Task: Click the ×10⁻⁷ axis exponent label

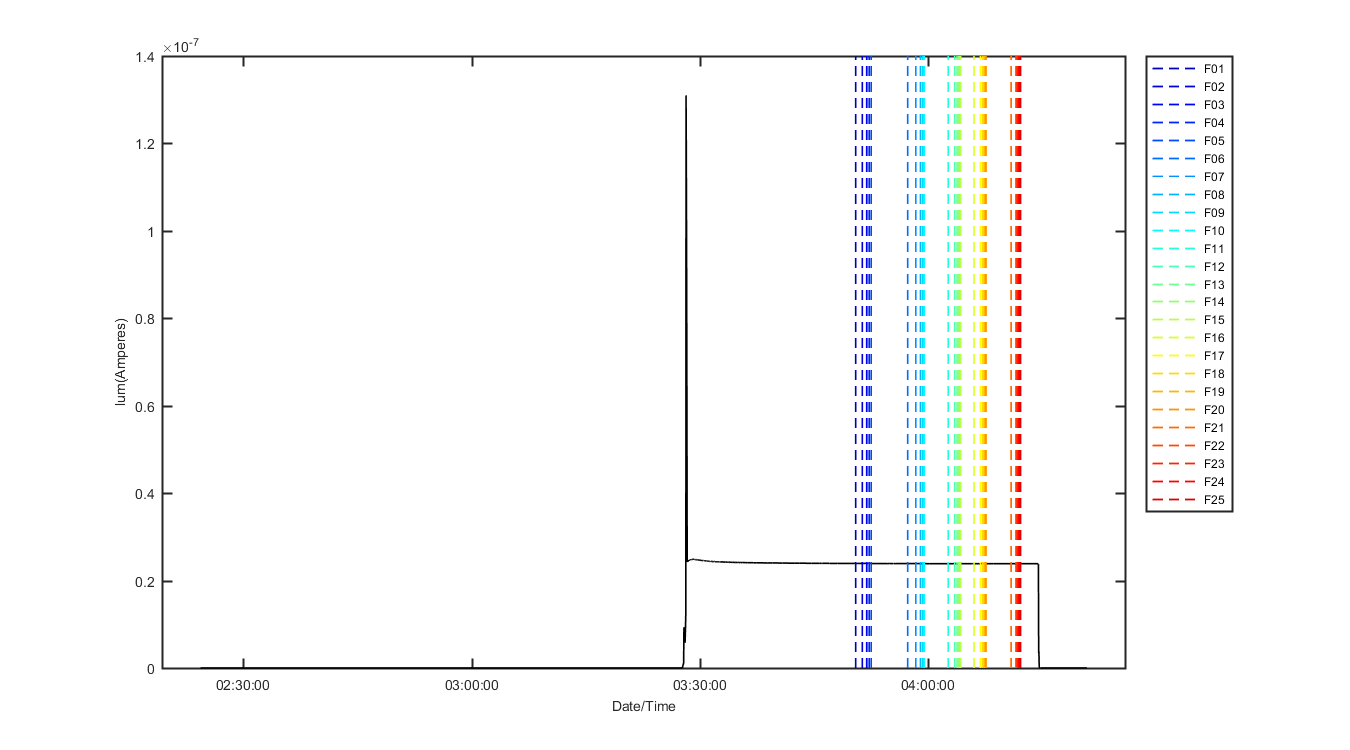Action: (x=183, y=46)
